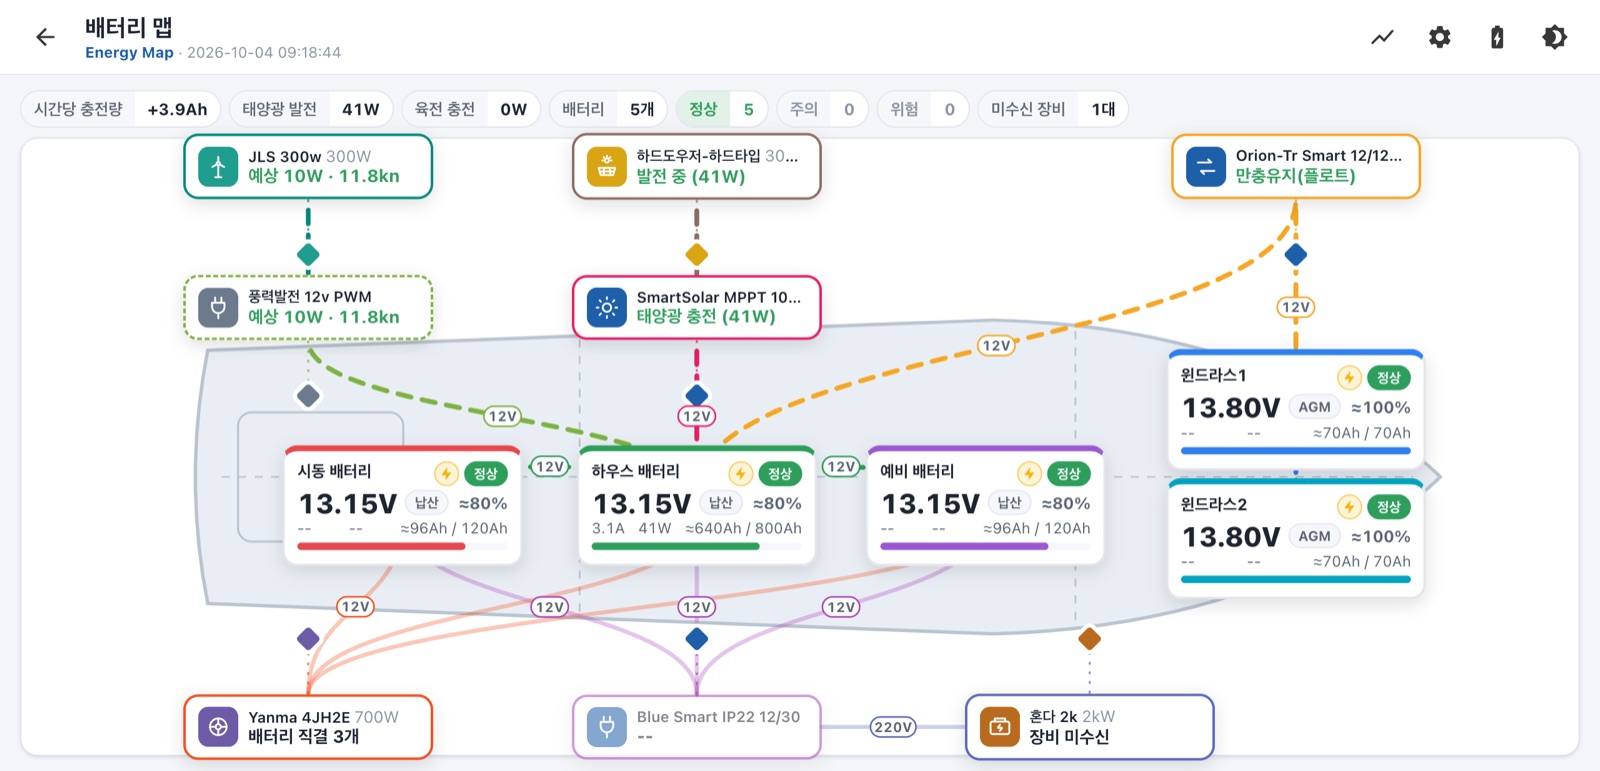Click the solar panel icon on 하드도우저 card
The width and height of the screenshot is (1600, 771).
point(607,167)
